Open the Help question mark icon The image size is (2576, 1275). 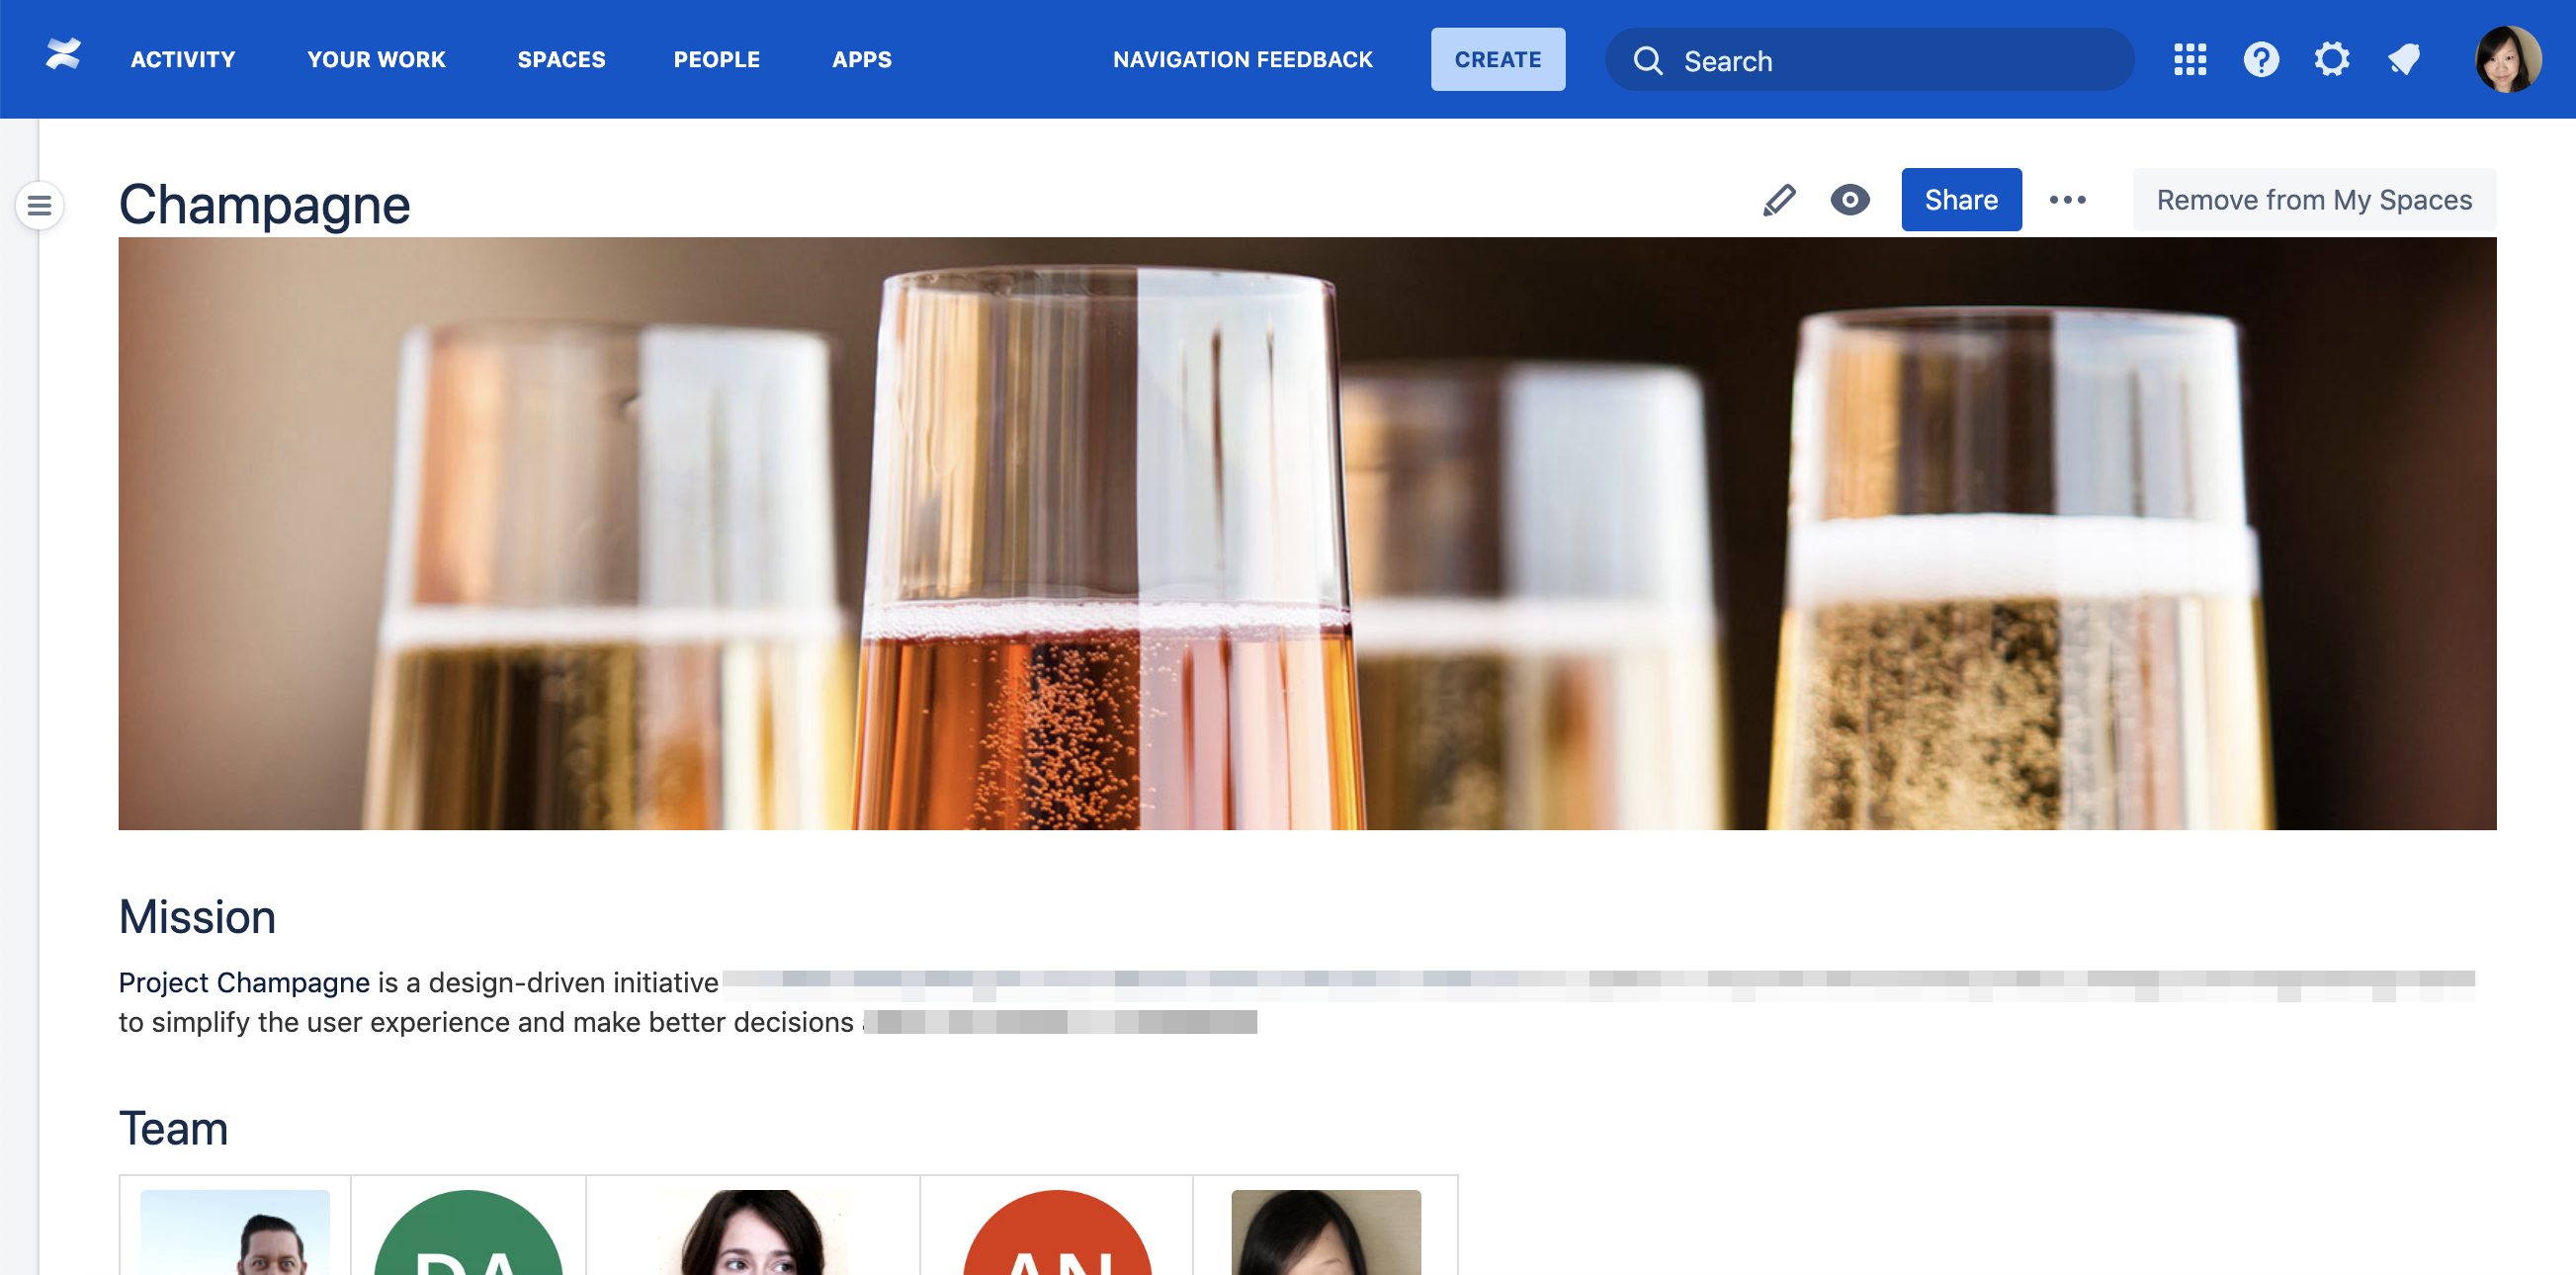(x=2260, y=59)
